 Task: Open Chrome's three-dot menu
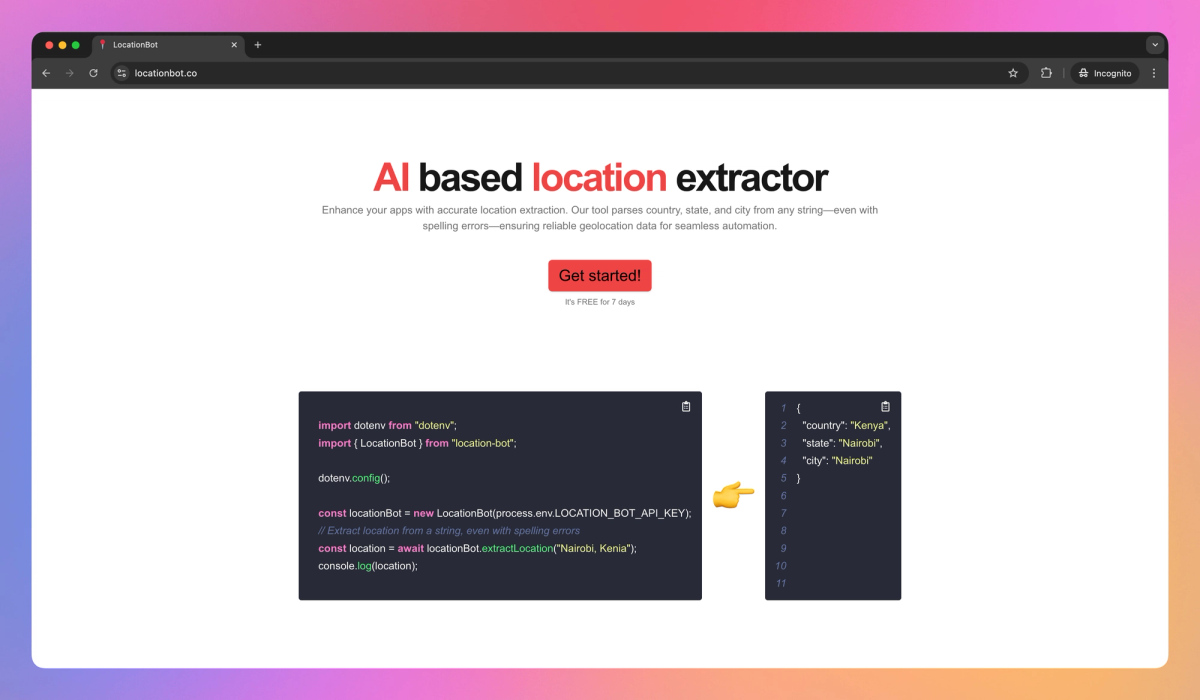[1154, 72]
